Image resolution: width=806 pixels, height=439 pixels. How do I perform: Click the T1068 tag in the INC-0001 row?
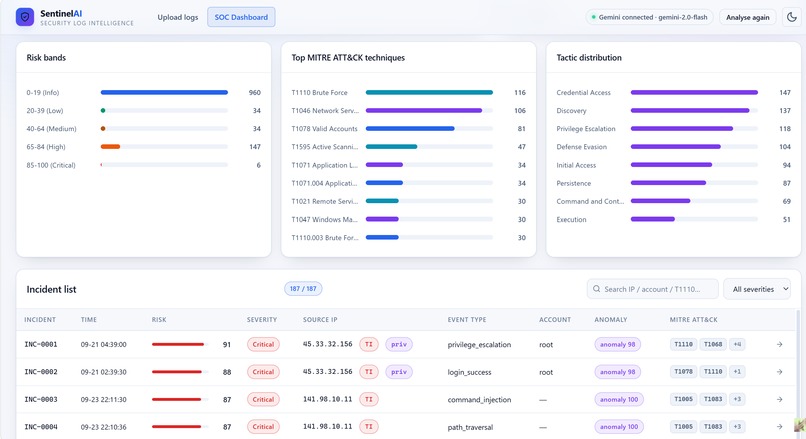(713, 344)
